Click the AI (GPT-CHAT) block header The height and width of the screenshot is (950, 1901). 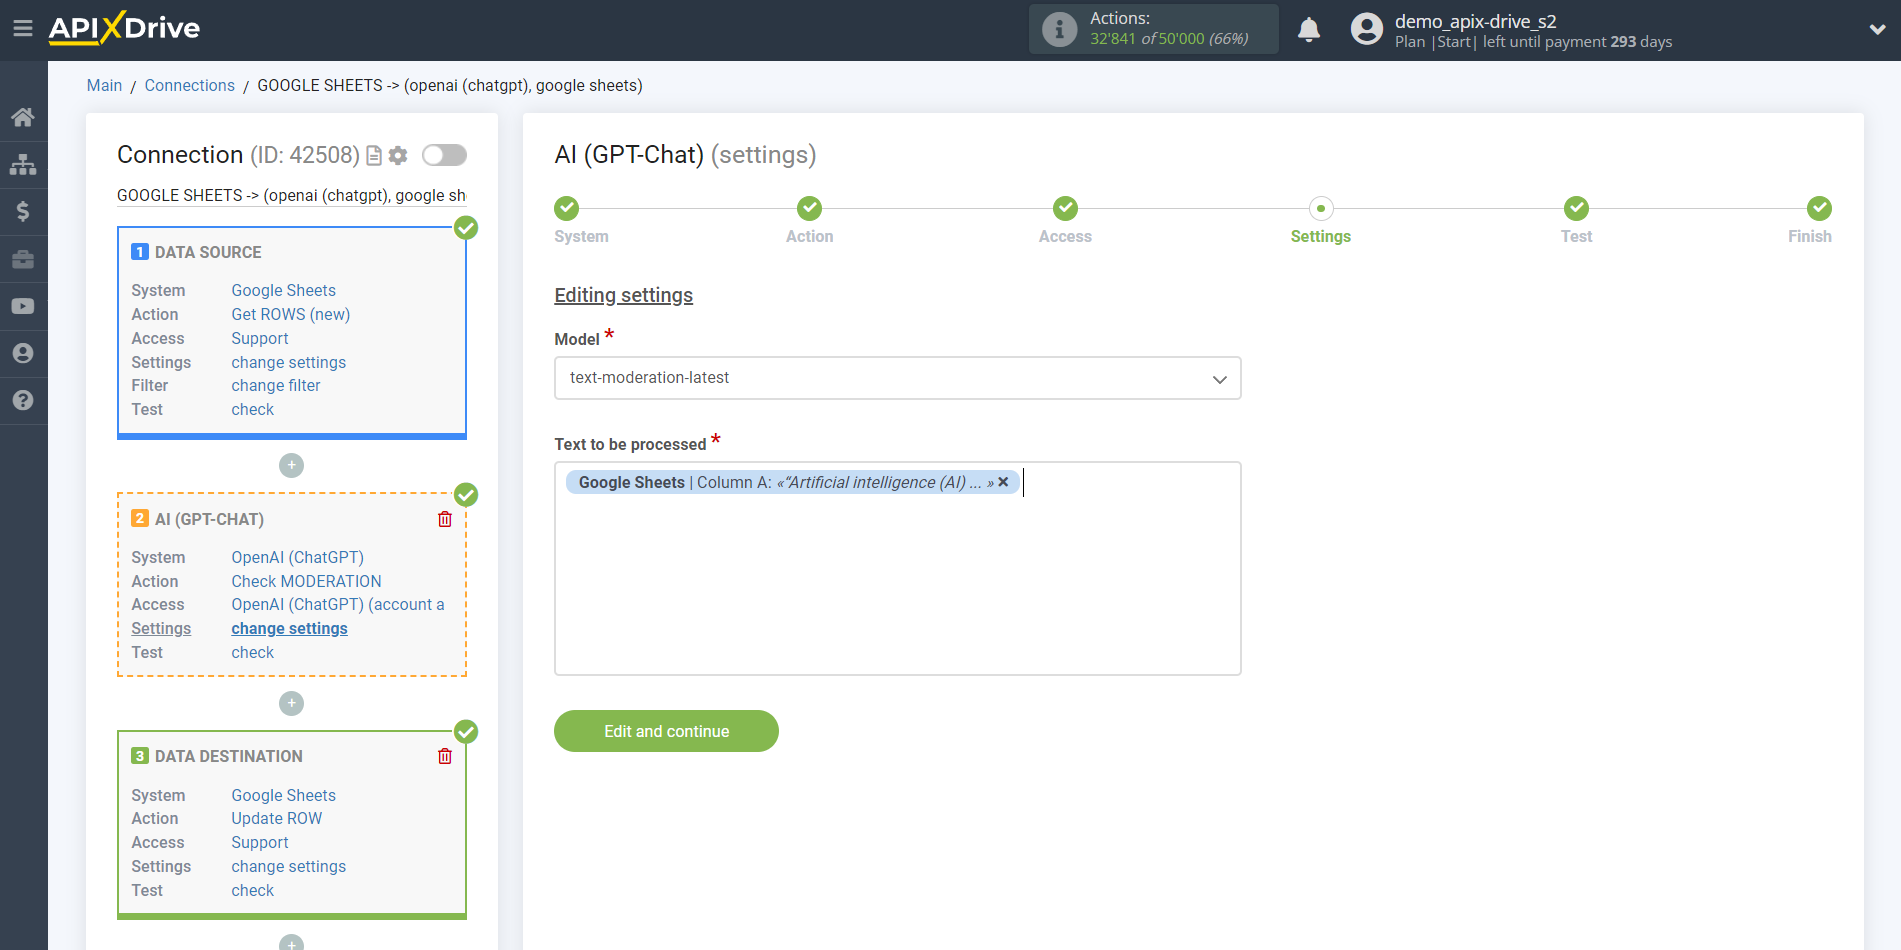pos(209,519)
